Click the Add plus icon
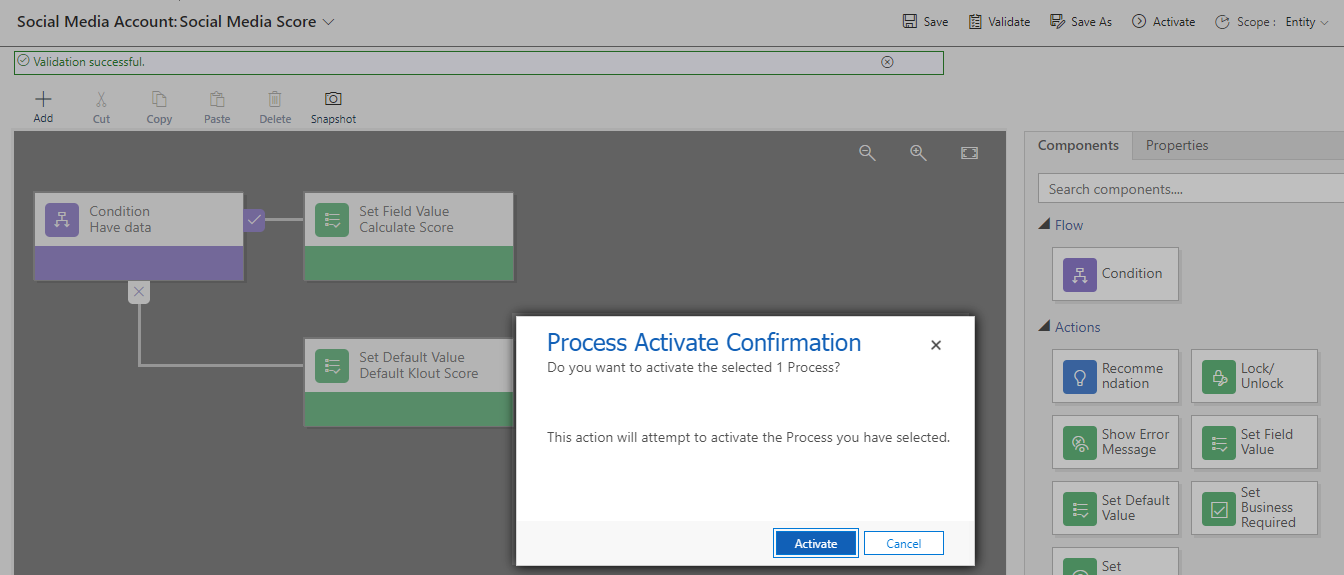This screenshot has width=1344, height=575. pyautogui.click(x=43, y=99)
